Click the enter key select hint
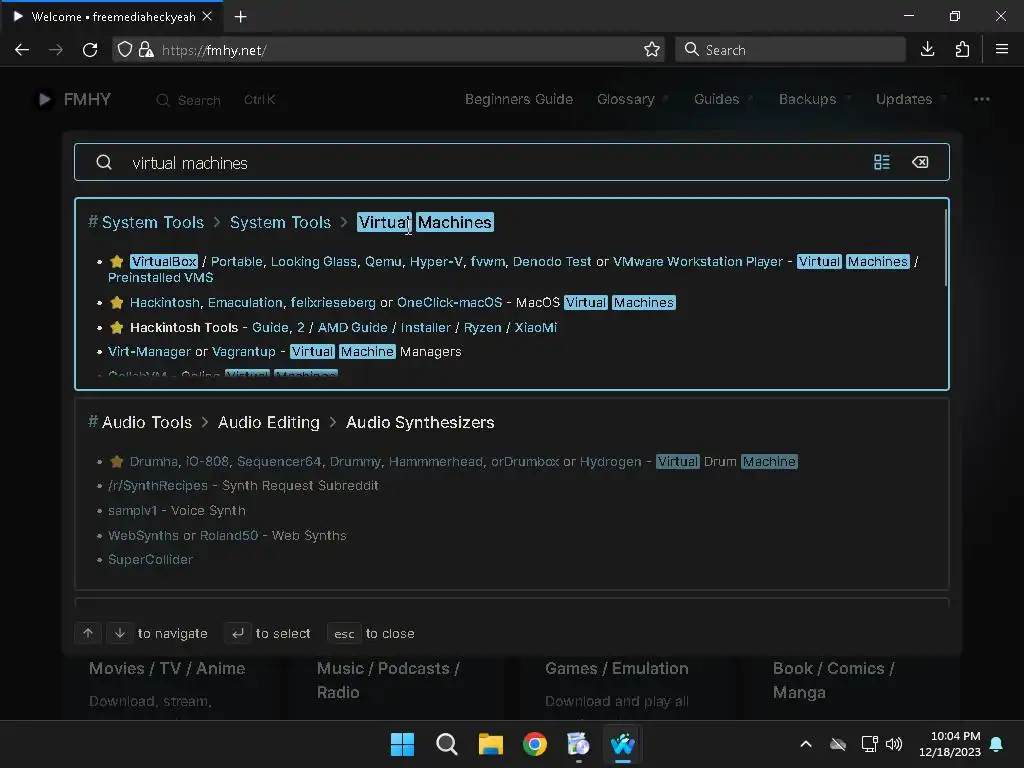 pos(238,633)
